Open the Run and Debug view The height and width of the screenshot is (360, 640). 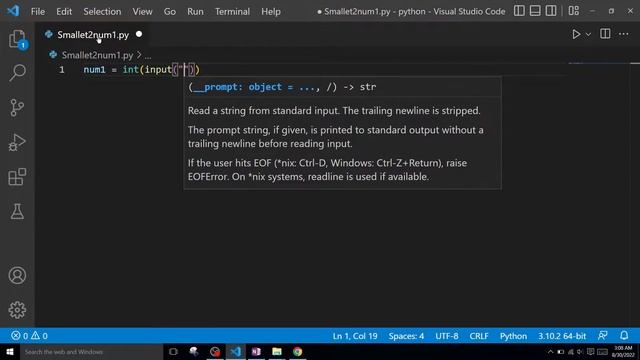[17, 142]
